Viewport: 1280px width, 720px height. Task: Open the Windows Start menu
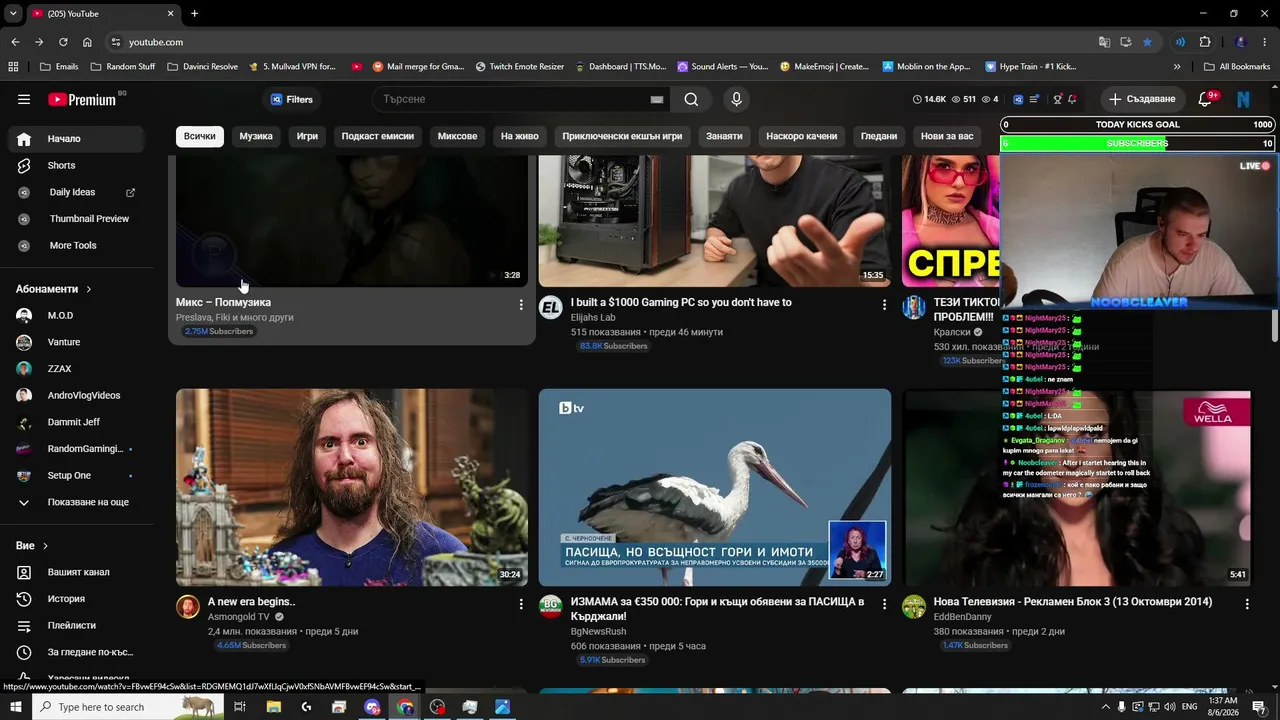[x=15, y=707]
